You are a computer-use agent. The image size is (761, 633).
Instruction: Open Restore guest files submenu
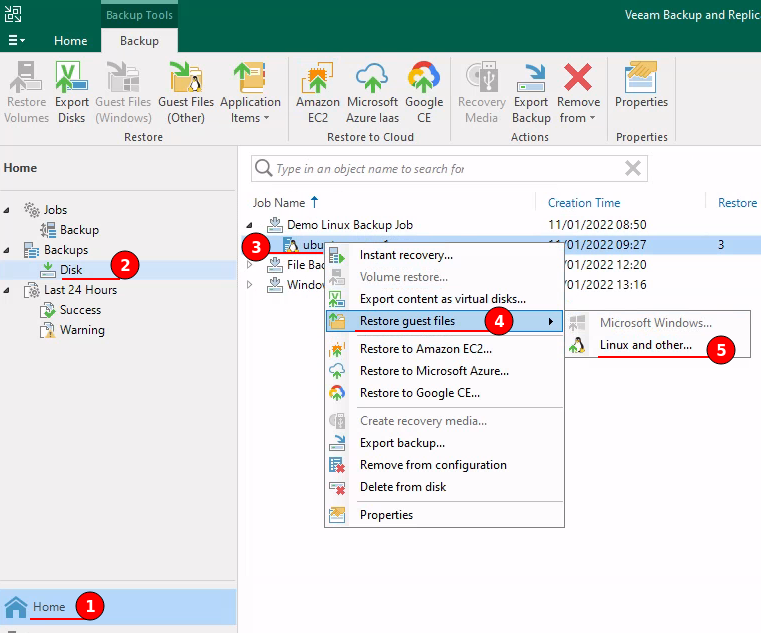444,321
